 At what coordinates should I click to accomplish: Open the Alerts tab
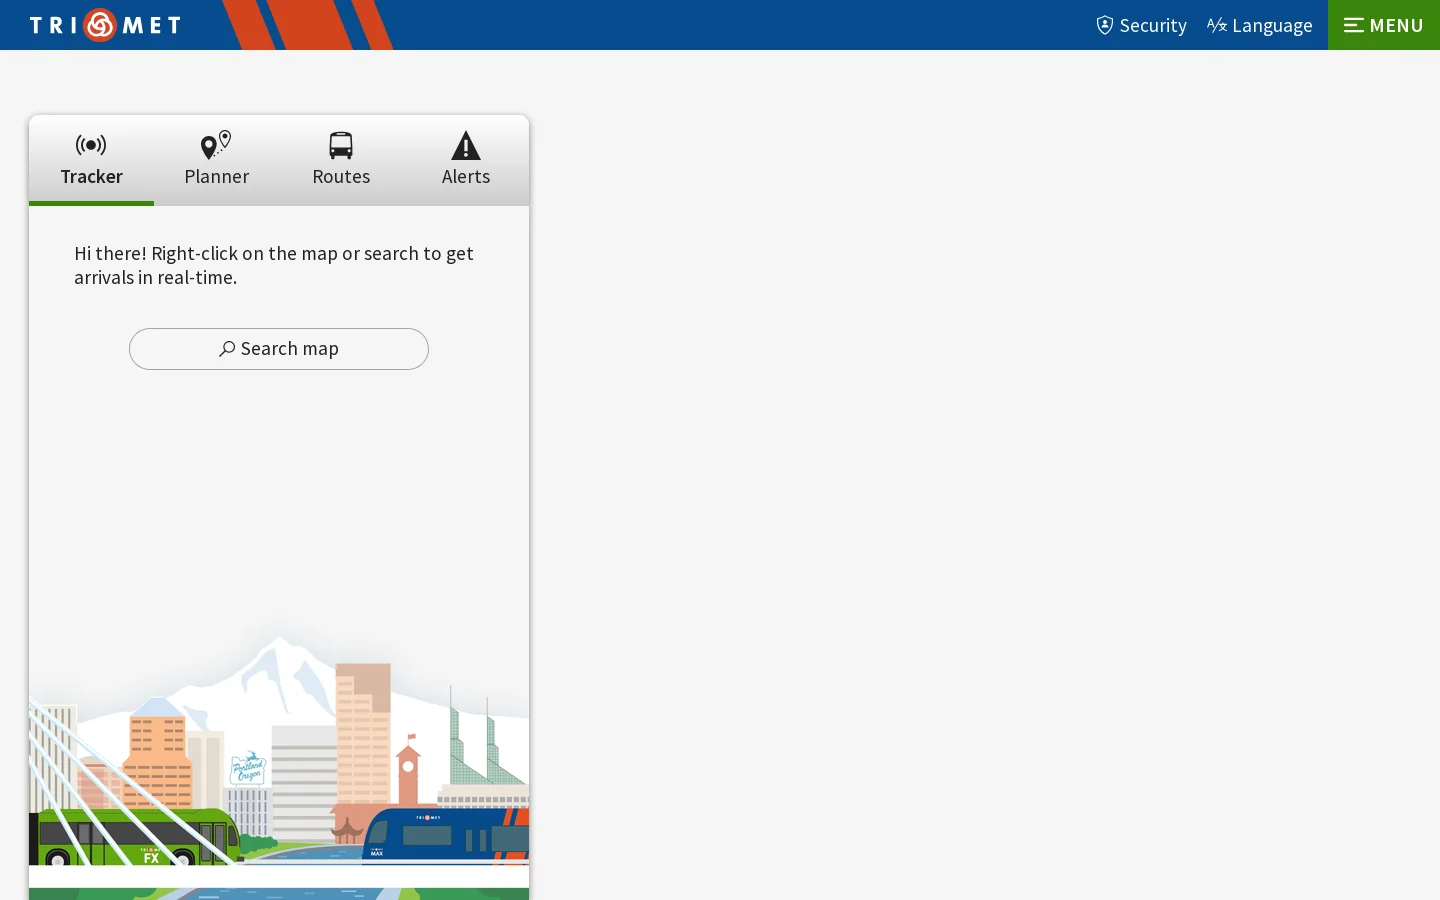(x=466, y=160)
